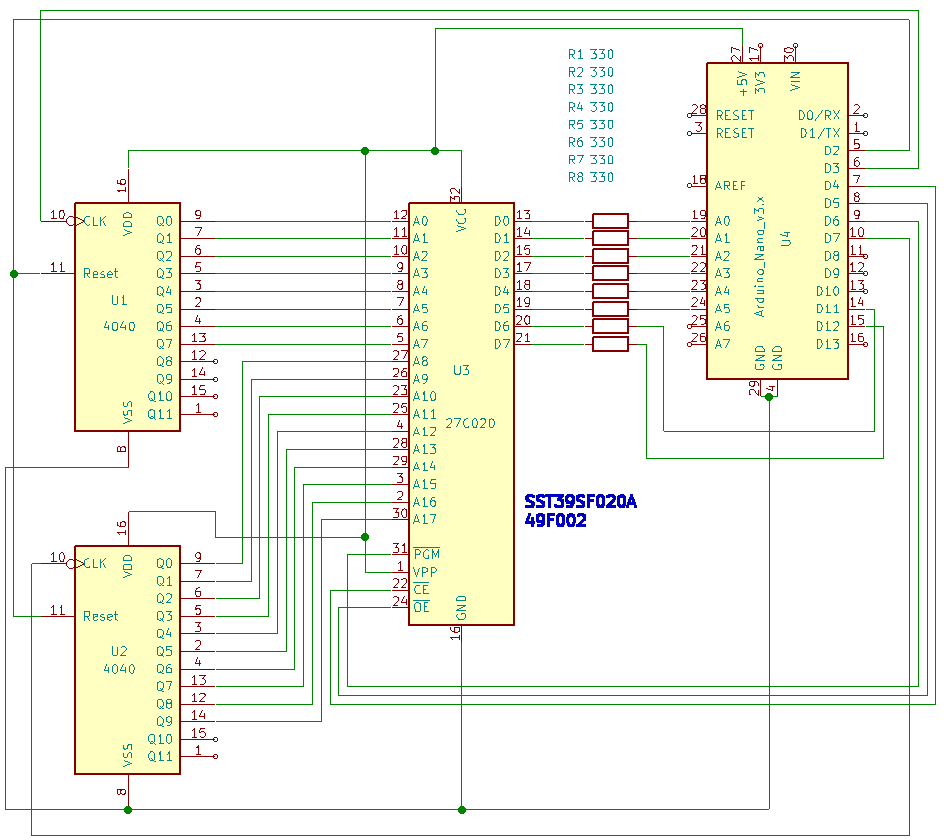Screen dimensions: 950x840
Task: Click the "Reset" pin label on U2
Action: pos(101,616)
